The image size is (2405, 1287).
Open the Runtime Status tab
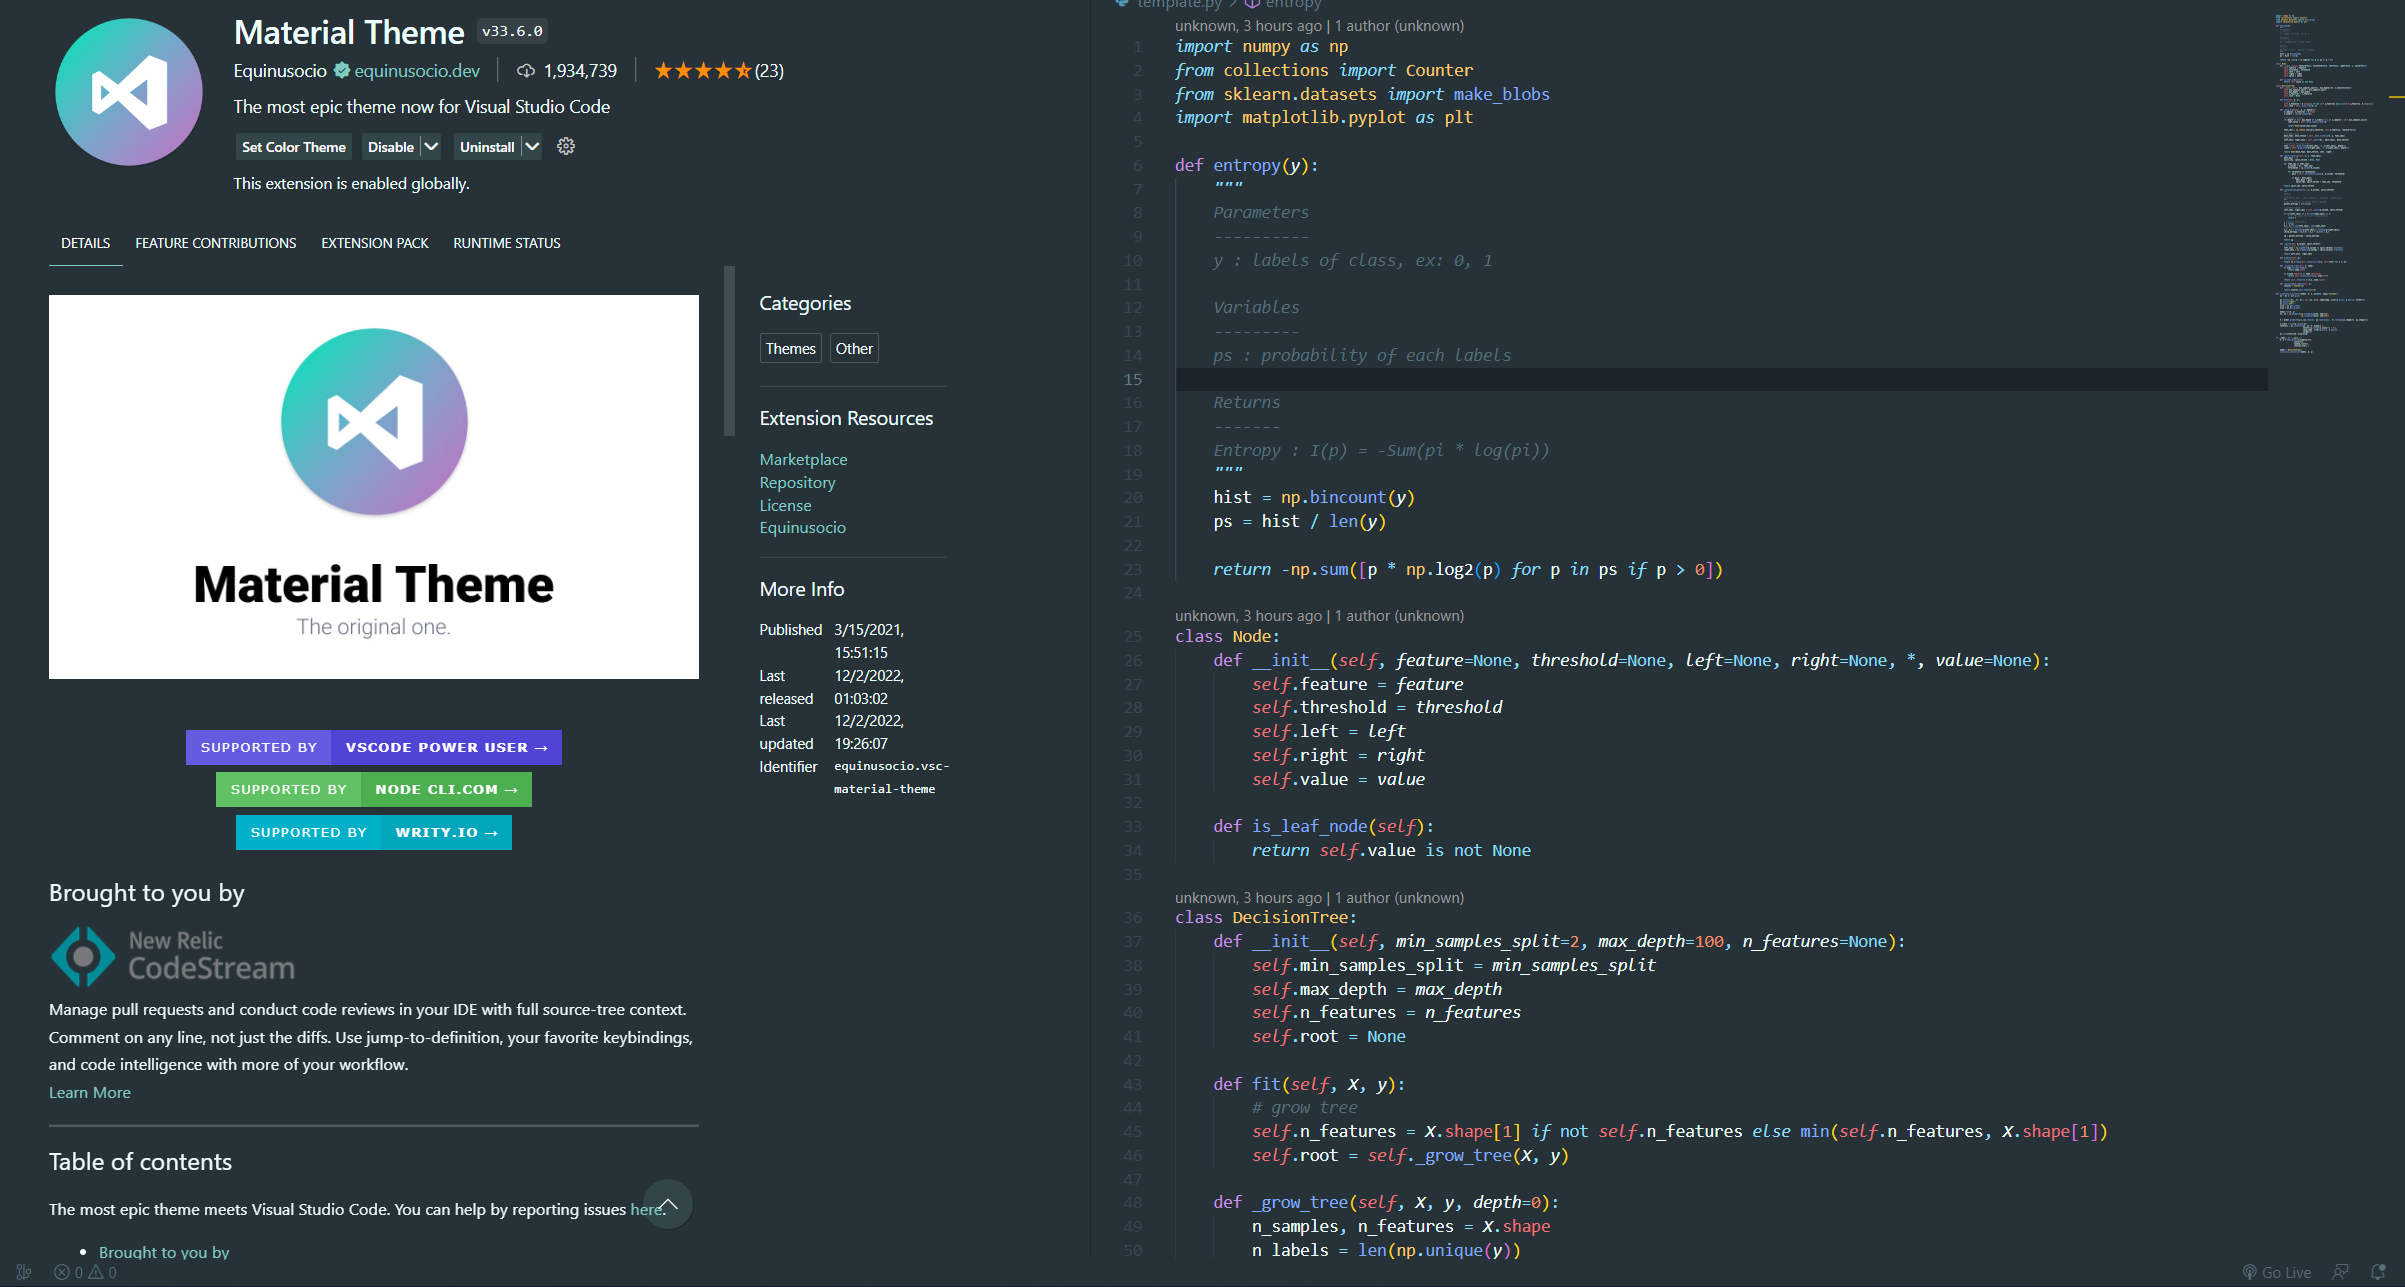point(506,243)
